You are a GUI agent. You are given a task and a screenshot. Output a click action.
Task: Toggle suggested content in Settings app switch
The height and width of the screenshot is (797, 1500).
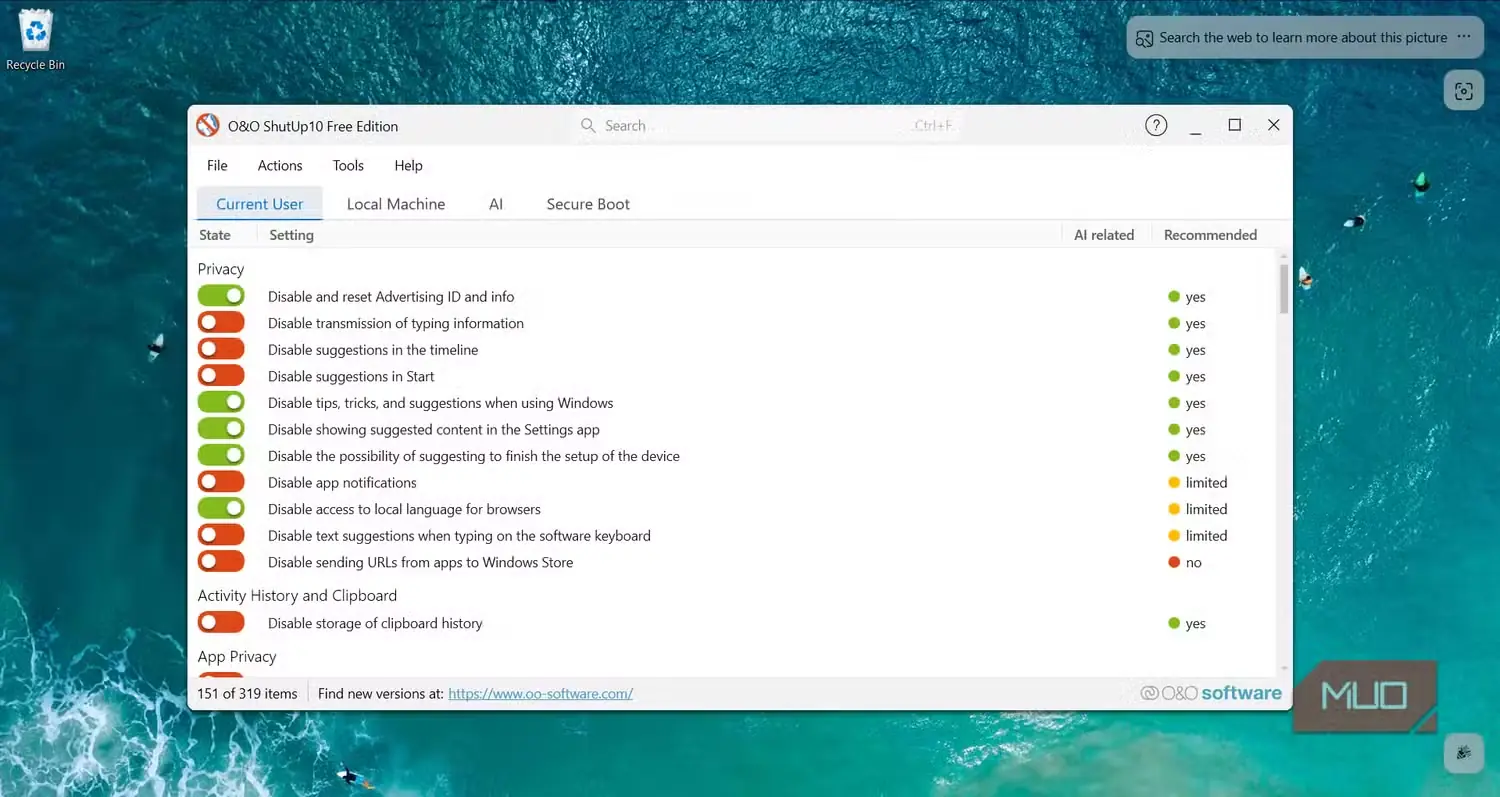(x=221, y=429)
